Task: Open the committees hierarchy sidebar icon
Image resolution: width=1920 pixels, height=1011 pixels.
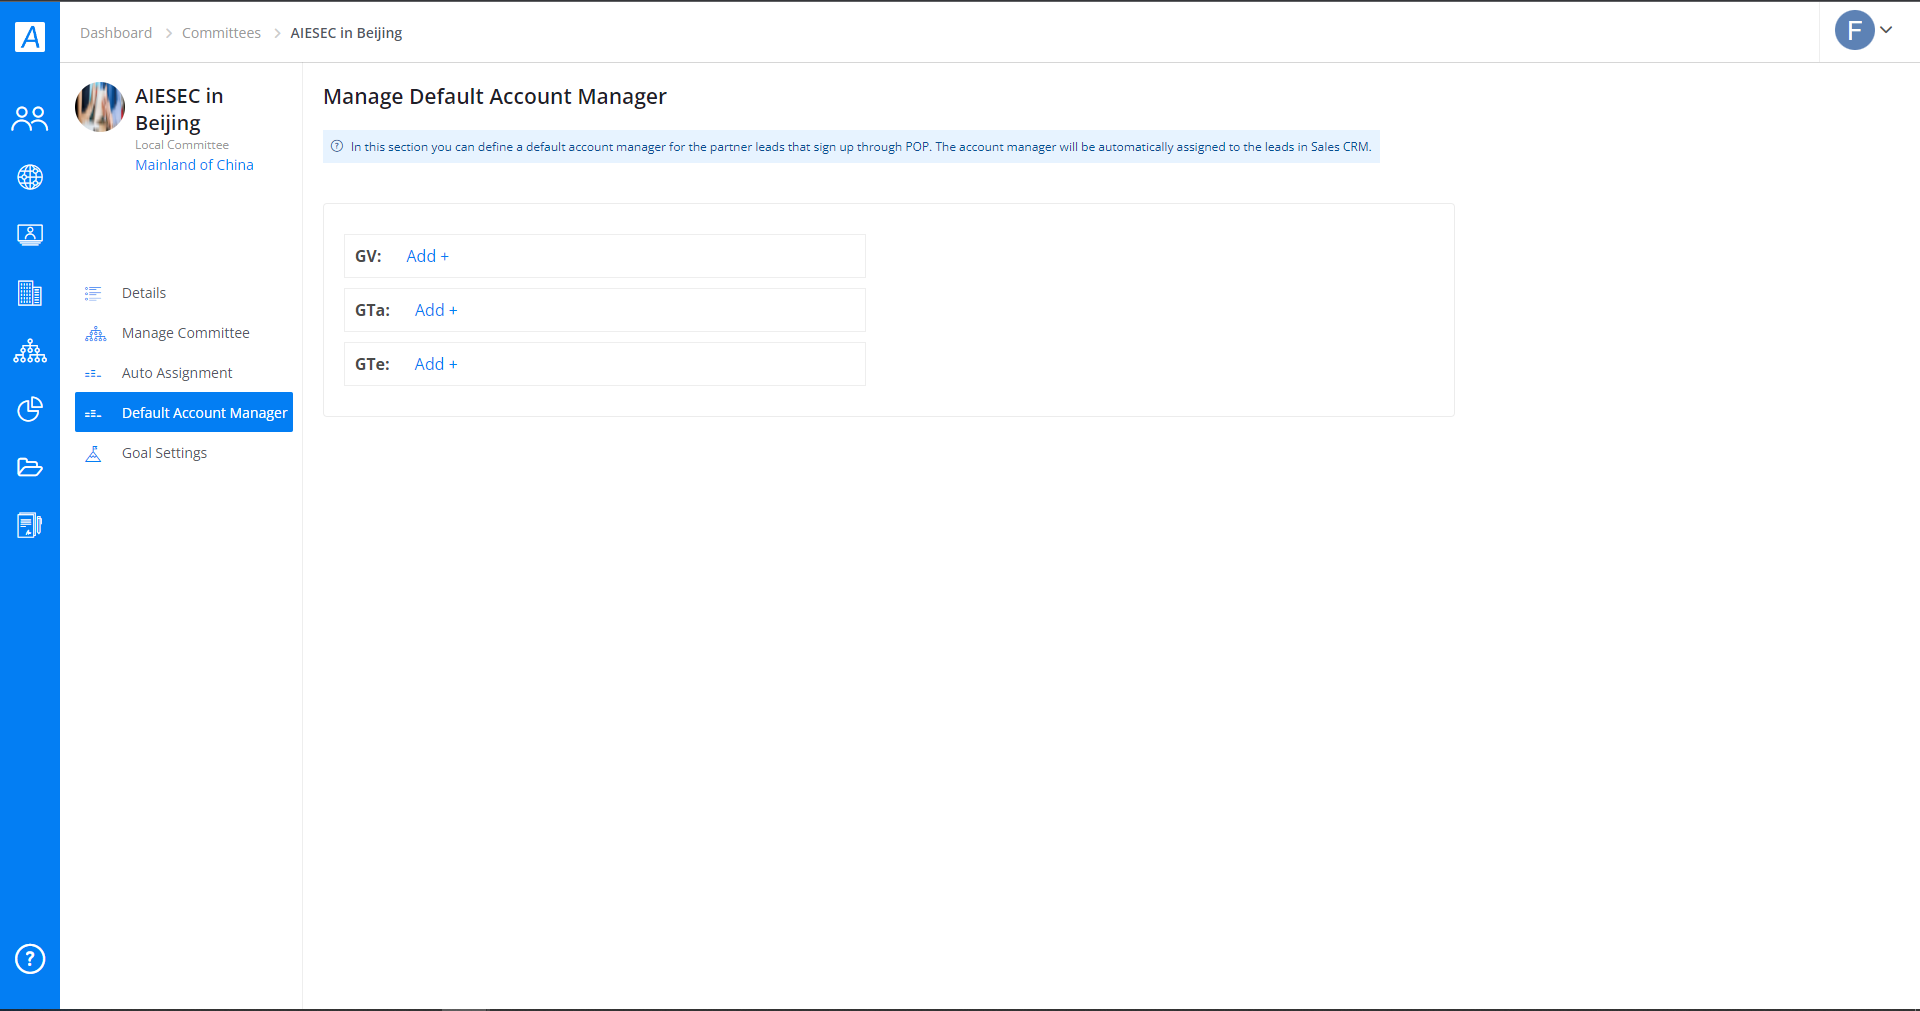Action: pyautogui.click(x=30, y=351)
